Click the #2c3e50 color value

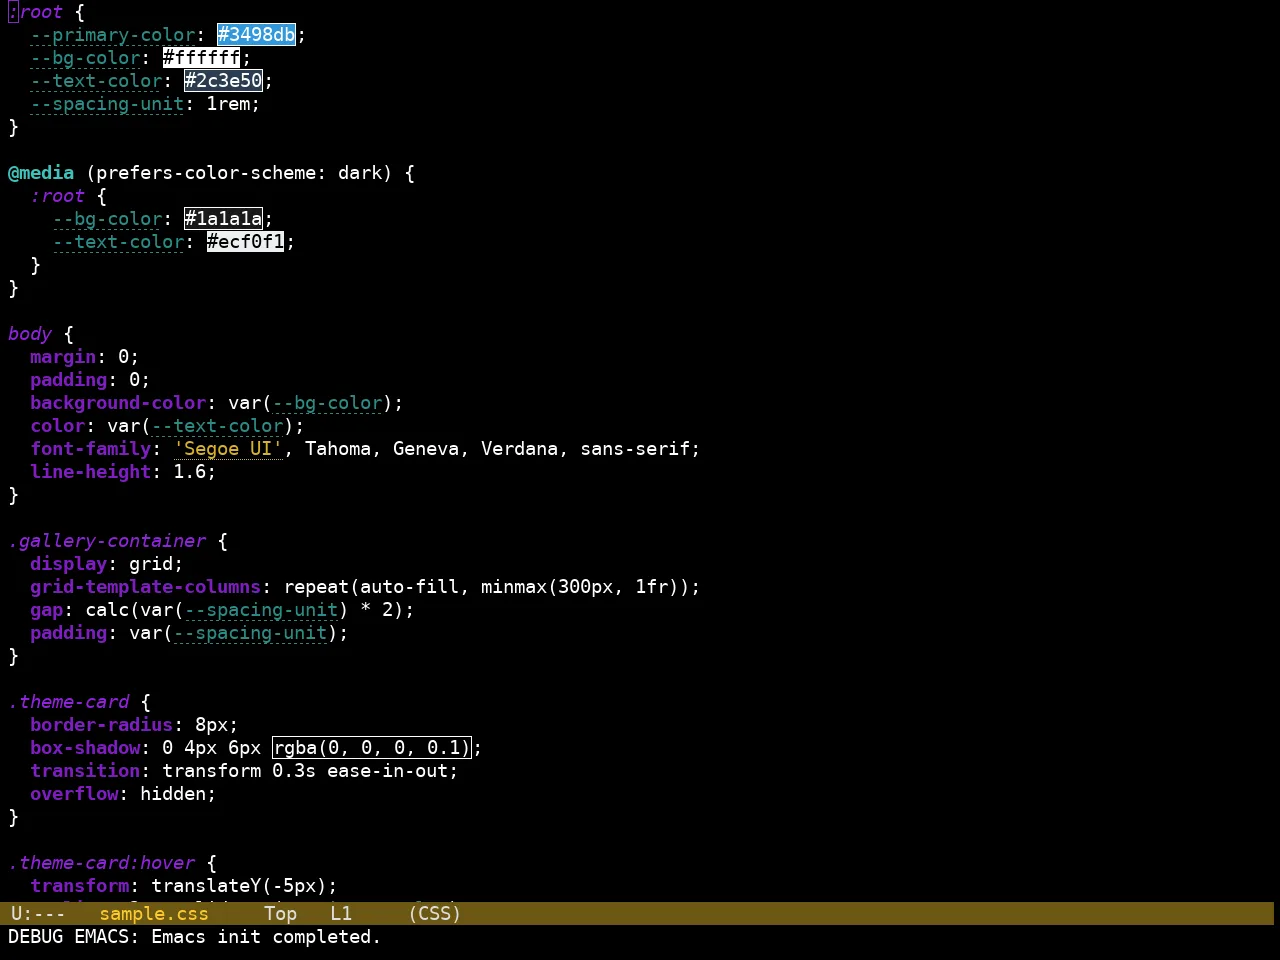click(x=223, y=81)
